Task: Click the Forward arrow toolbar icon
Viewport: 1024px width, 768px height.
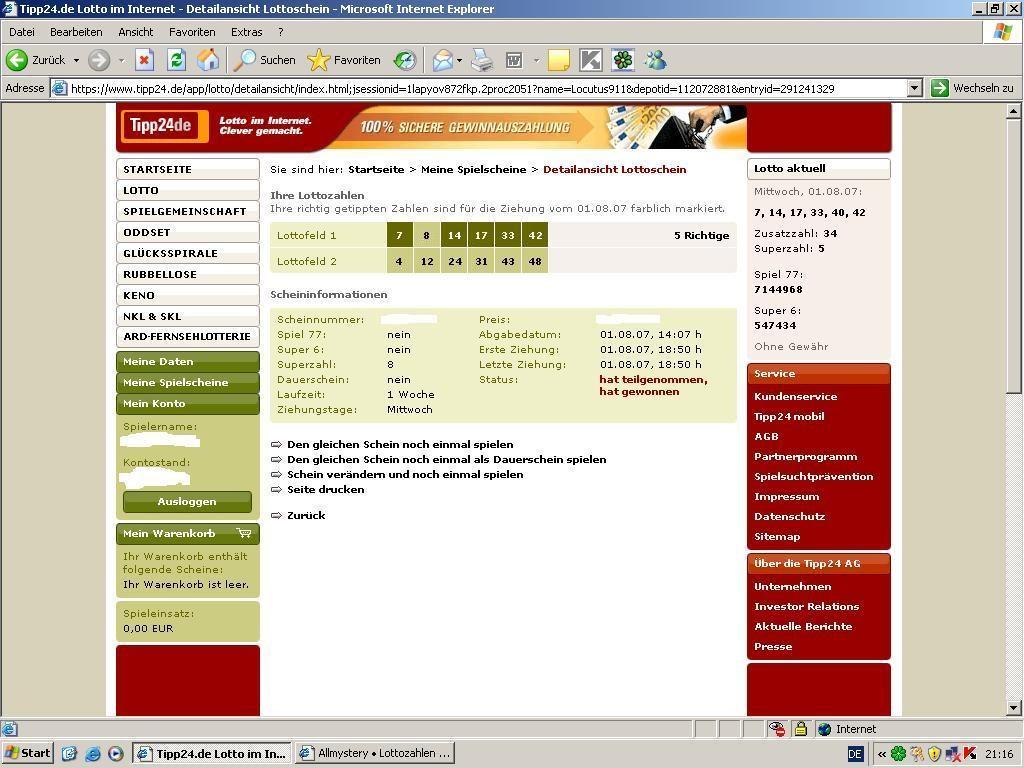Action: tap(99, 60)
